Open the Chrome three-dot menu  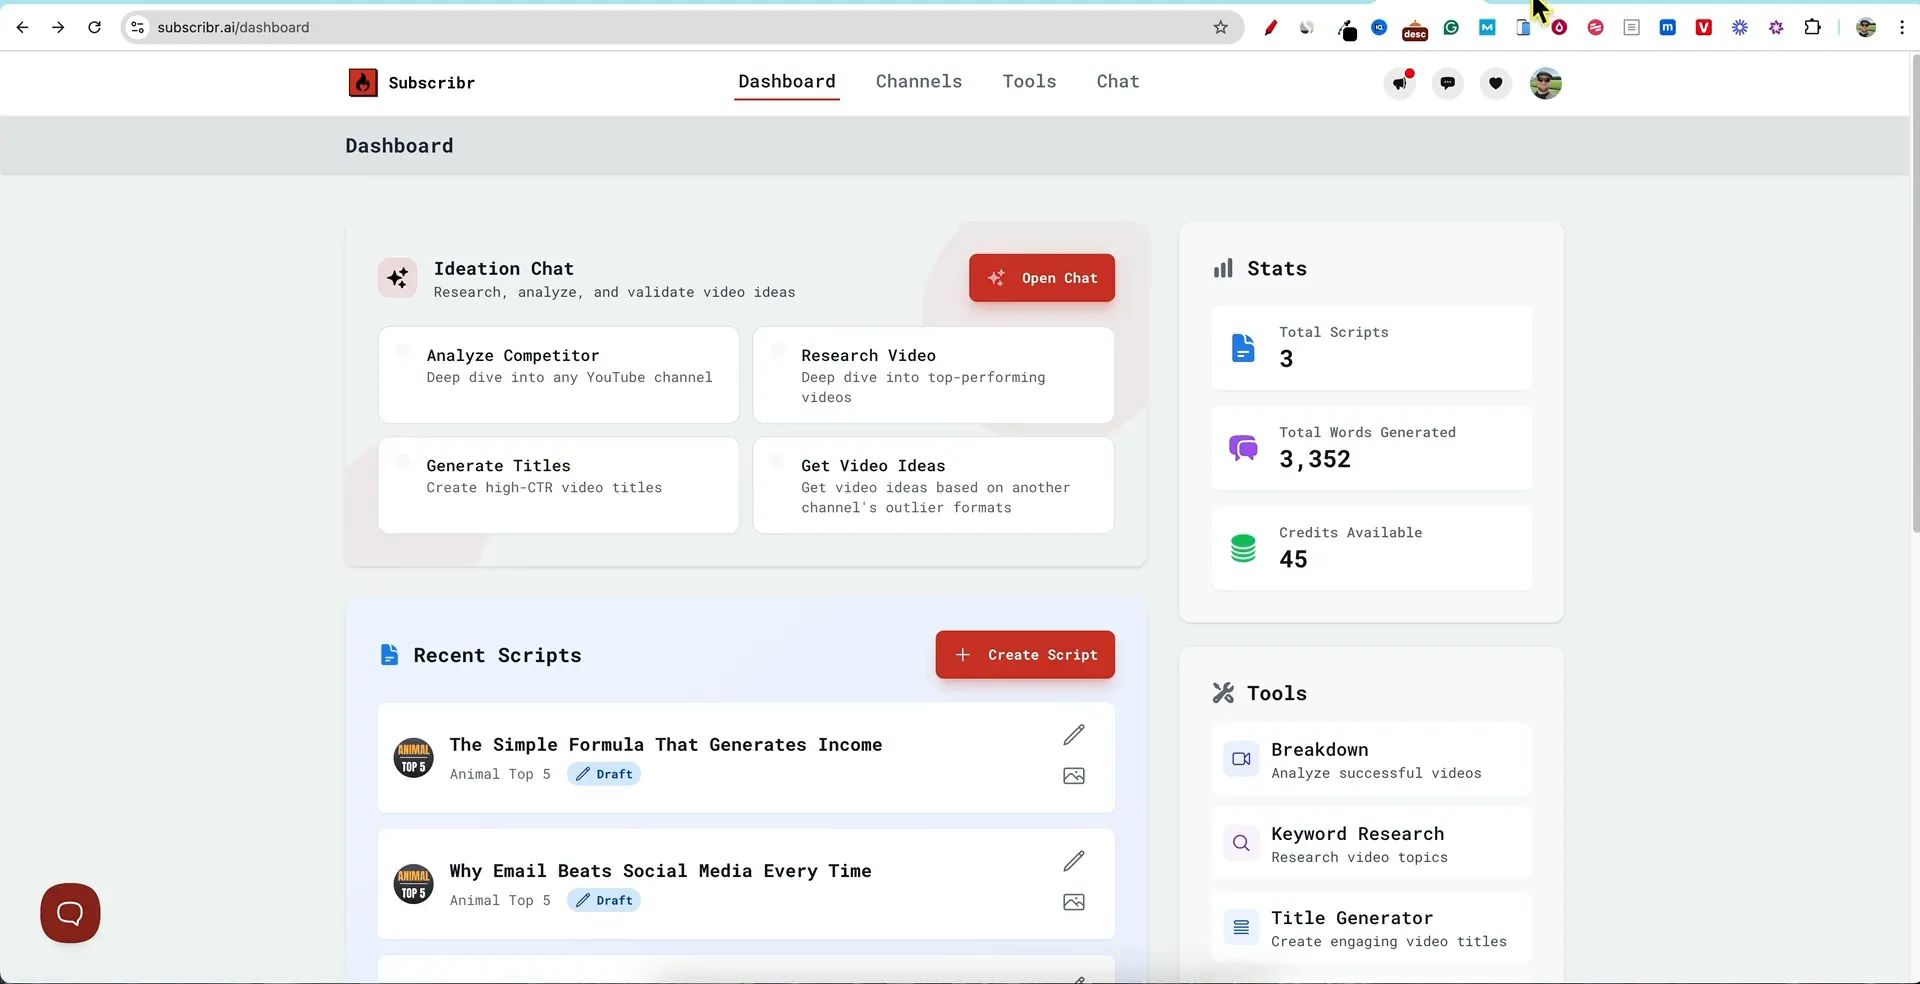(1902, 27)
